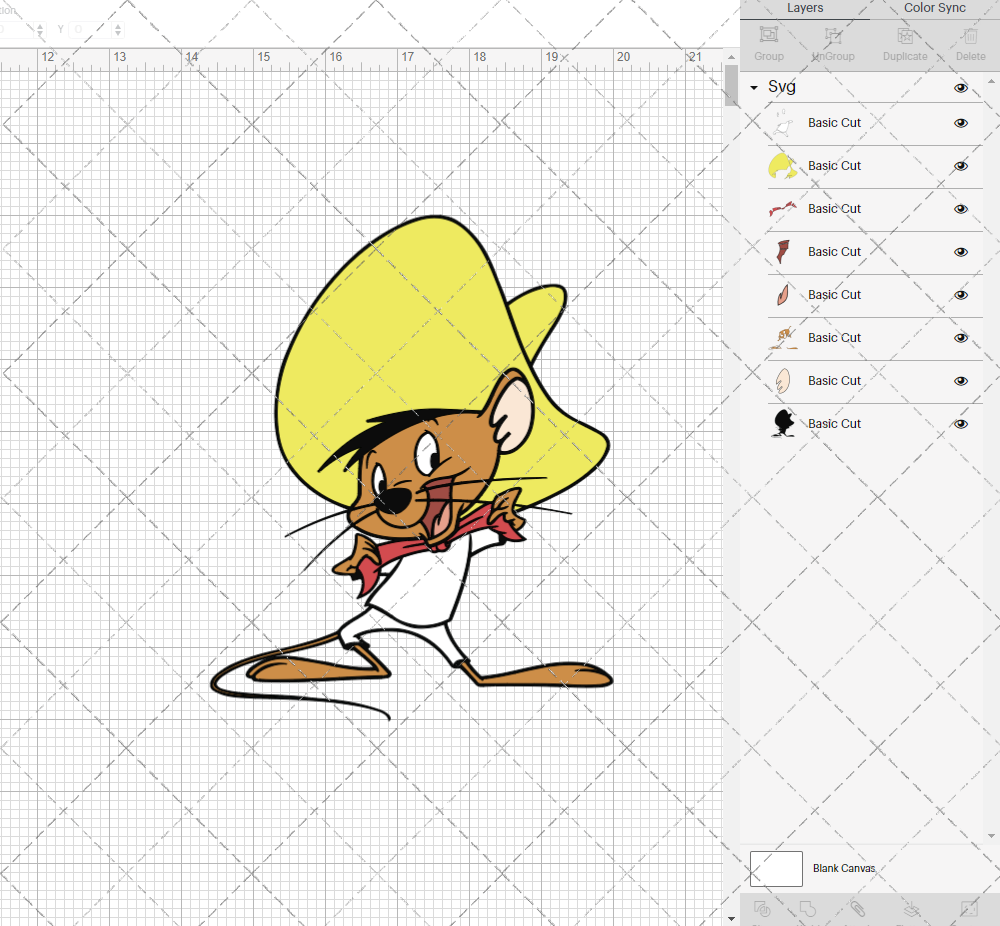Click the Blank Canvas color swatch
Image resolution: width=1000 pixels, height=926 pixels.
[x=776, y=868]
